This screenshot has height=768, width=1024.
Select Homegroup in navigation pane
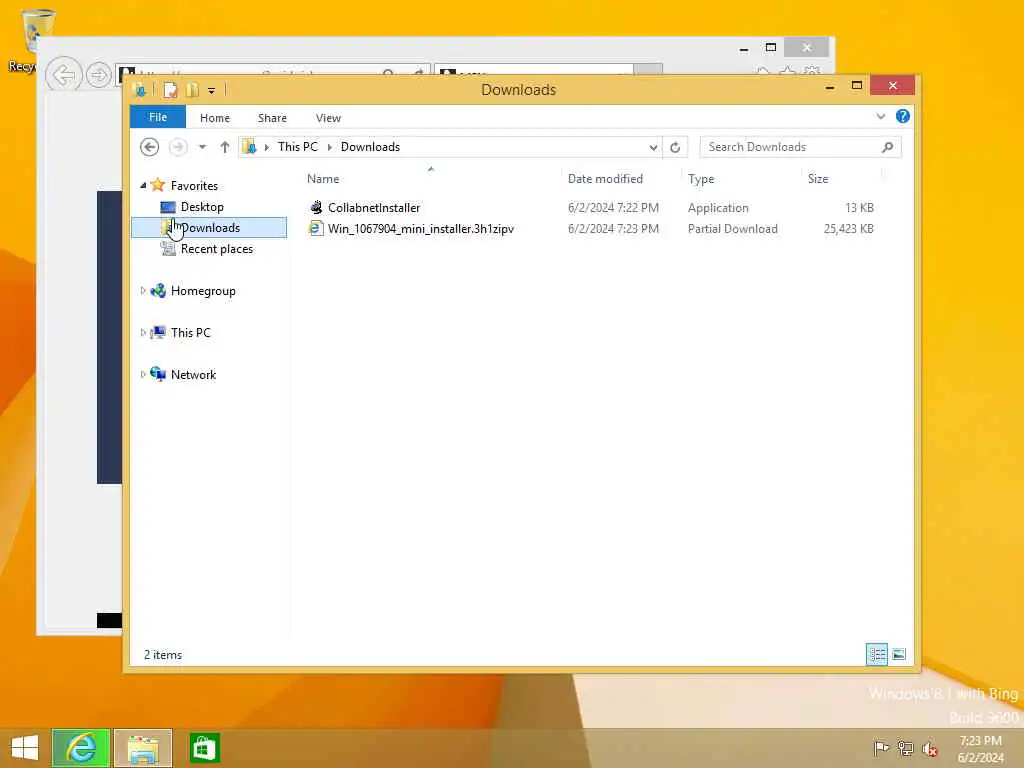(x=202, y=291)
